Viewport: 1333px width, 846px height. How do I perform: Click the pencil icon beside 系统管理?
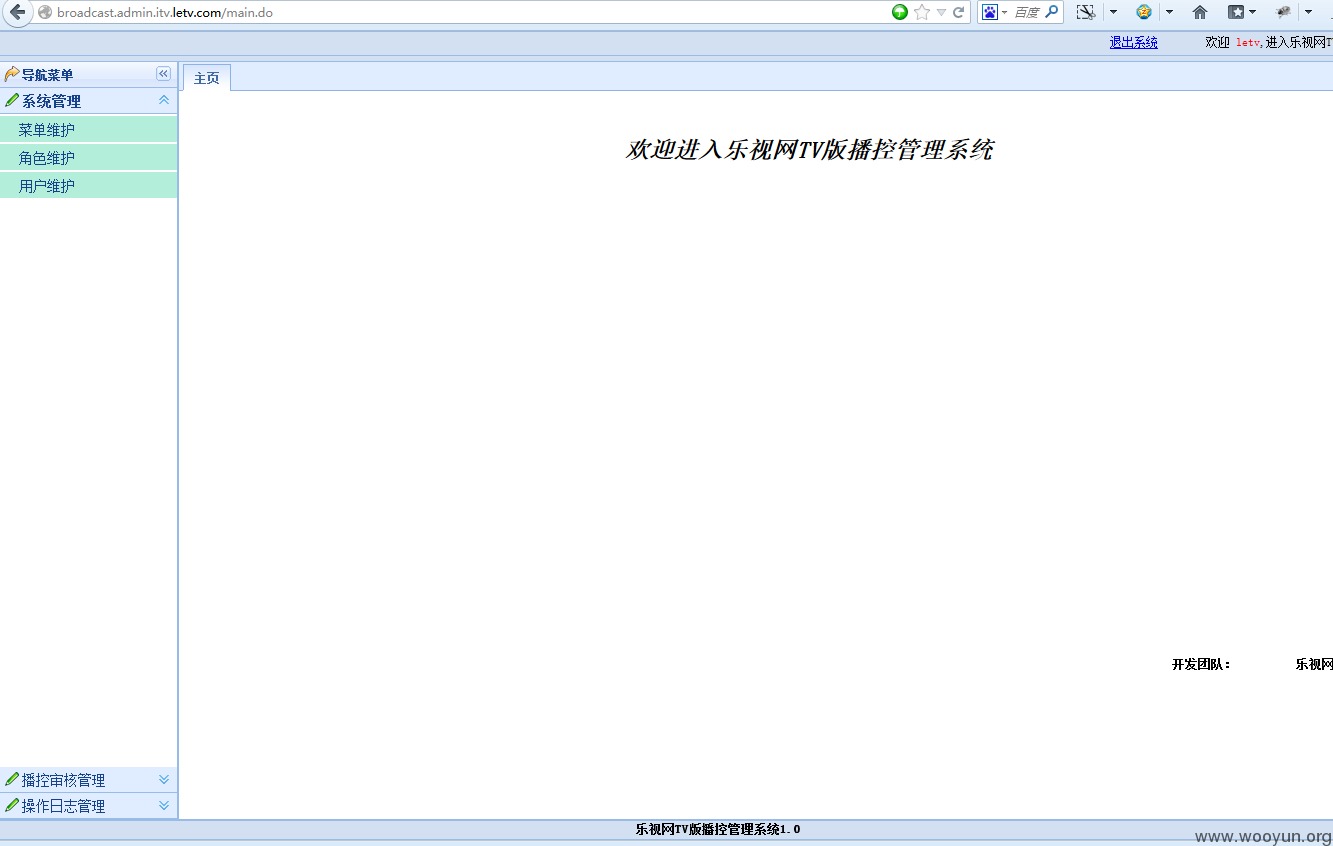pos(12,100)
